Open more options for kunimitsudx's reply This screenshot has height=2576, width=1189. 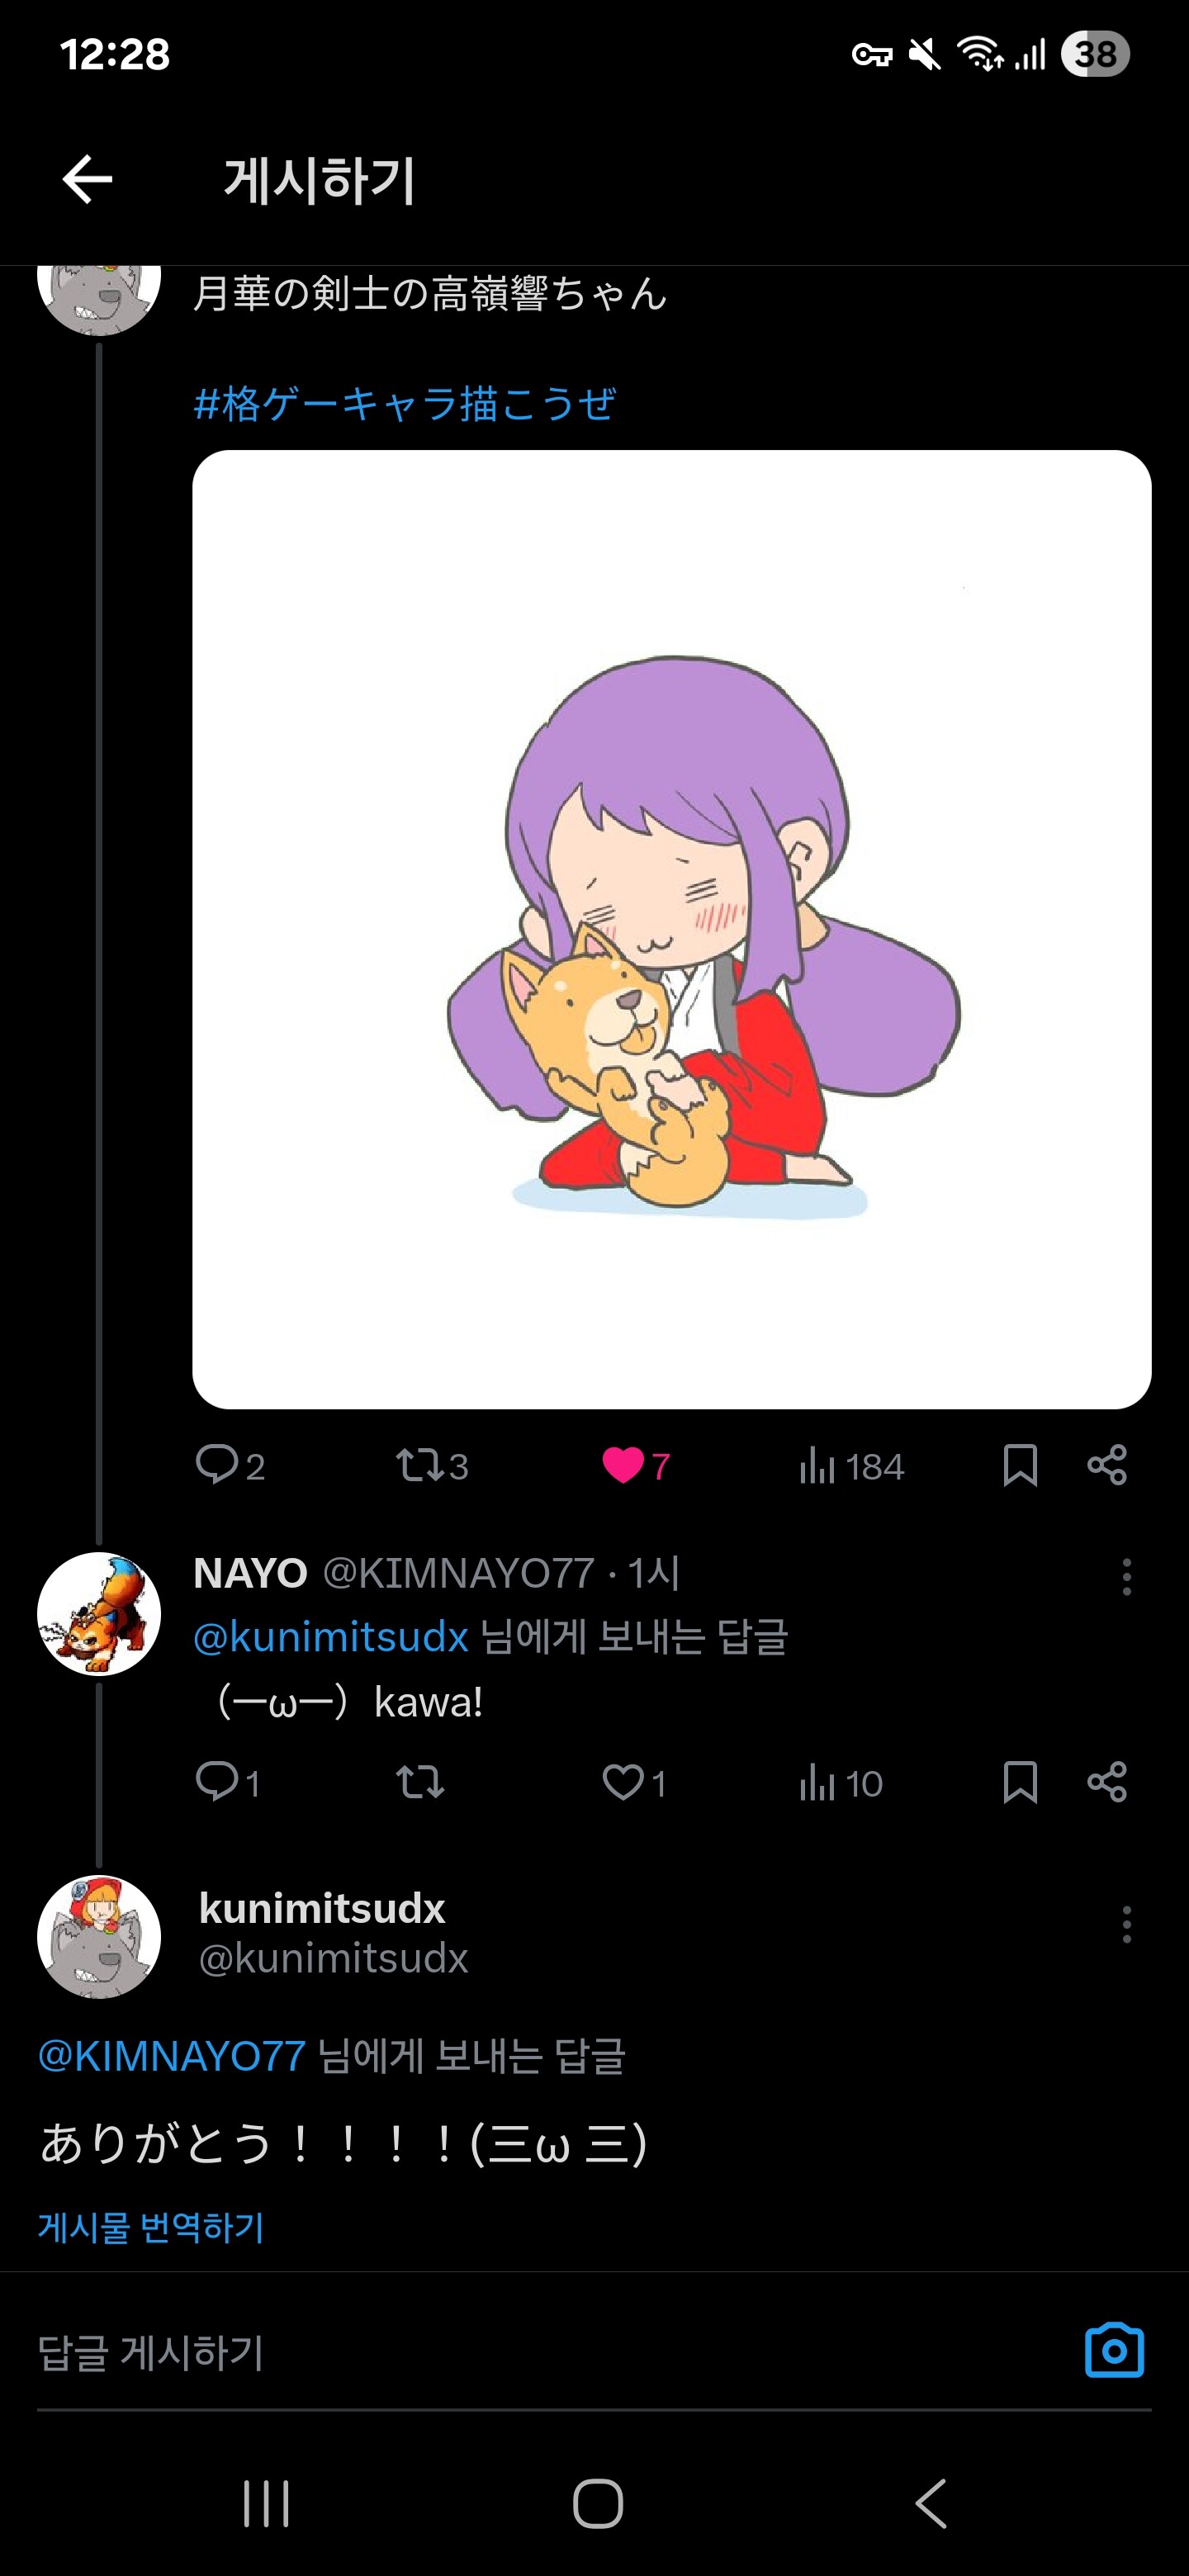pos(1126,1924)
